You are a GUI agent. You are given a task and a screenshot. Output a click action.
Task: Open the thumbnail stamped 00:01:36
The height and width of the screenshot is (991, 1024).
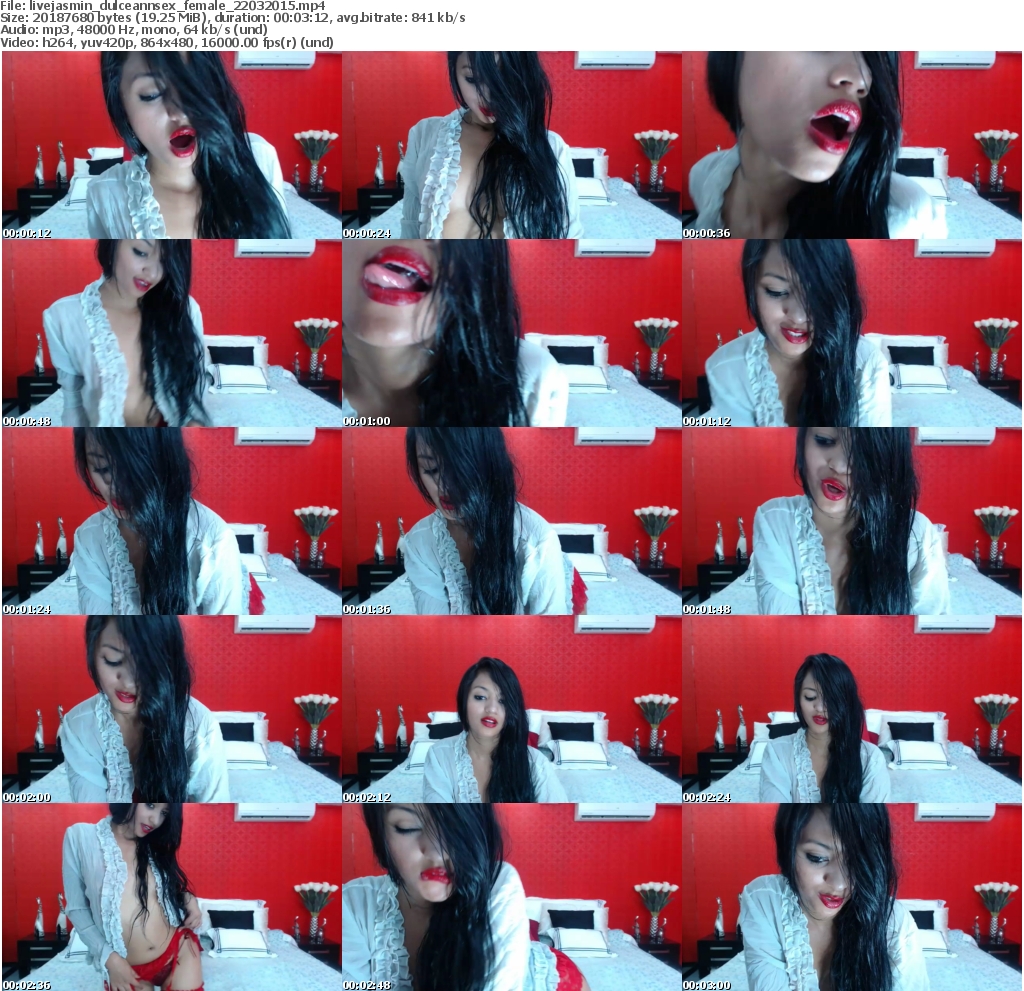coord(512,521)
